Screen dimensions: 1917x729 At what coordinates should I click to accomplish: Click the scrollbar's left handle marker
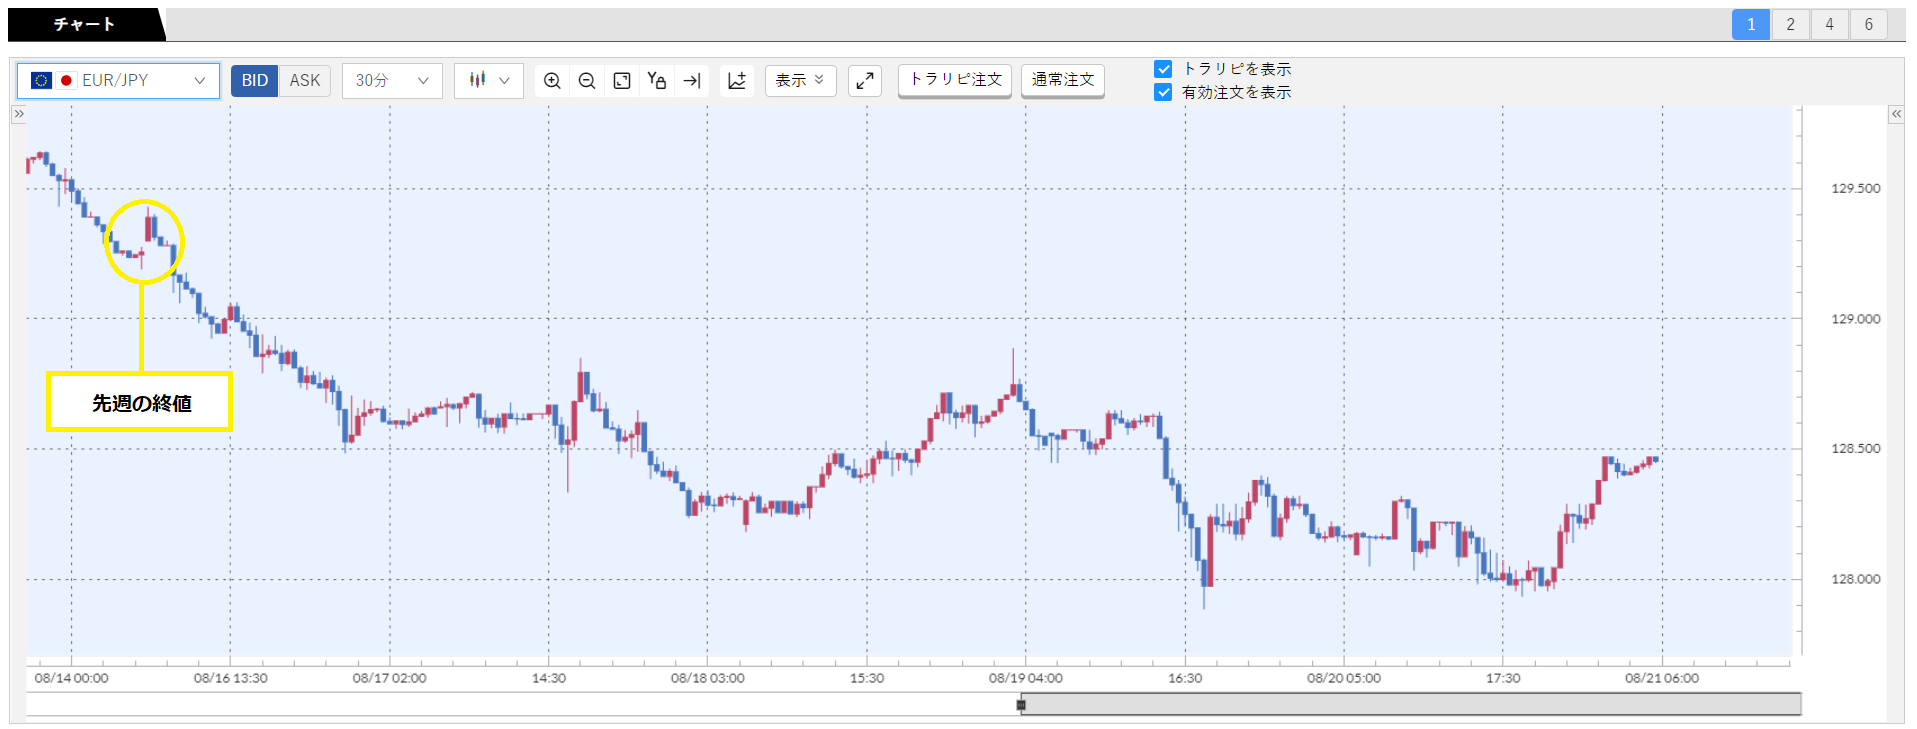pyautogui.click(x=1021, y=705)
